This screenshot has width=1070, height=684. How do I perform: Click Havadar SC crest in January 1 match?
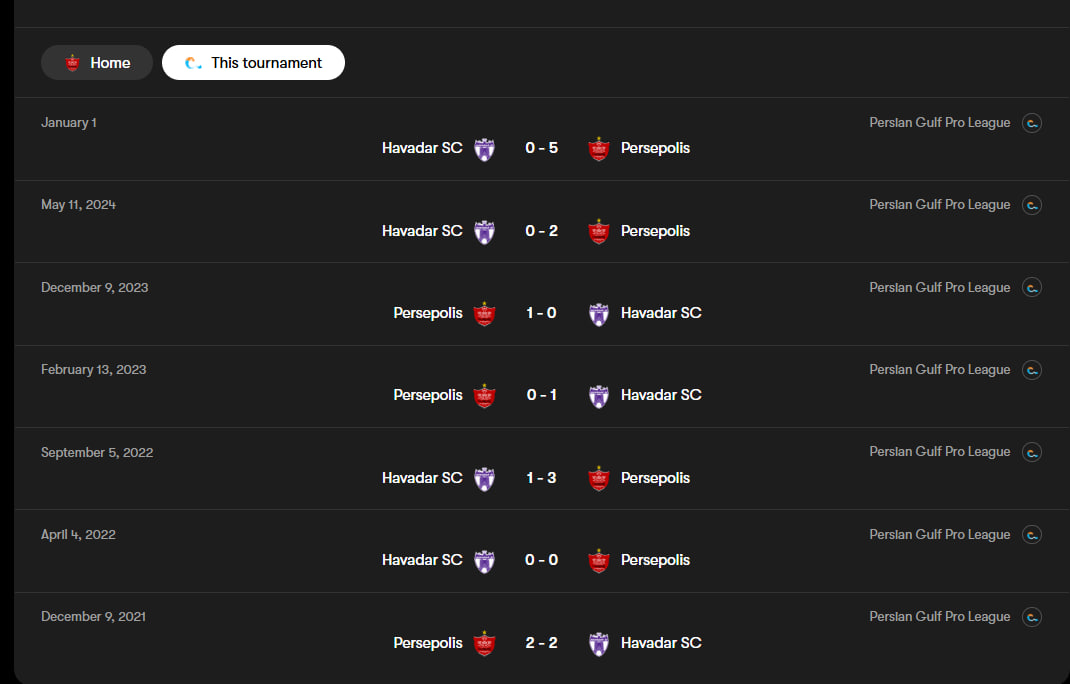click(x=484, y=149)
